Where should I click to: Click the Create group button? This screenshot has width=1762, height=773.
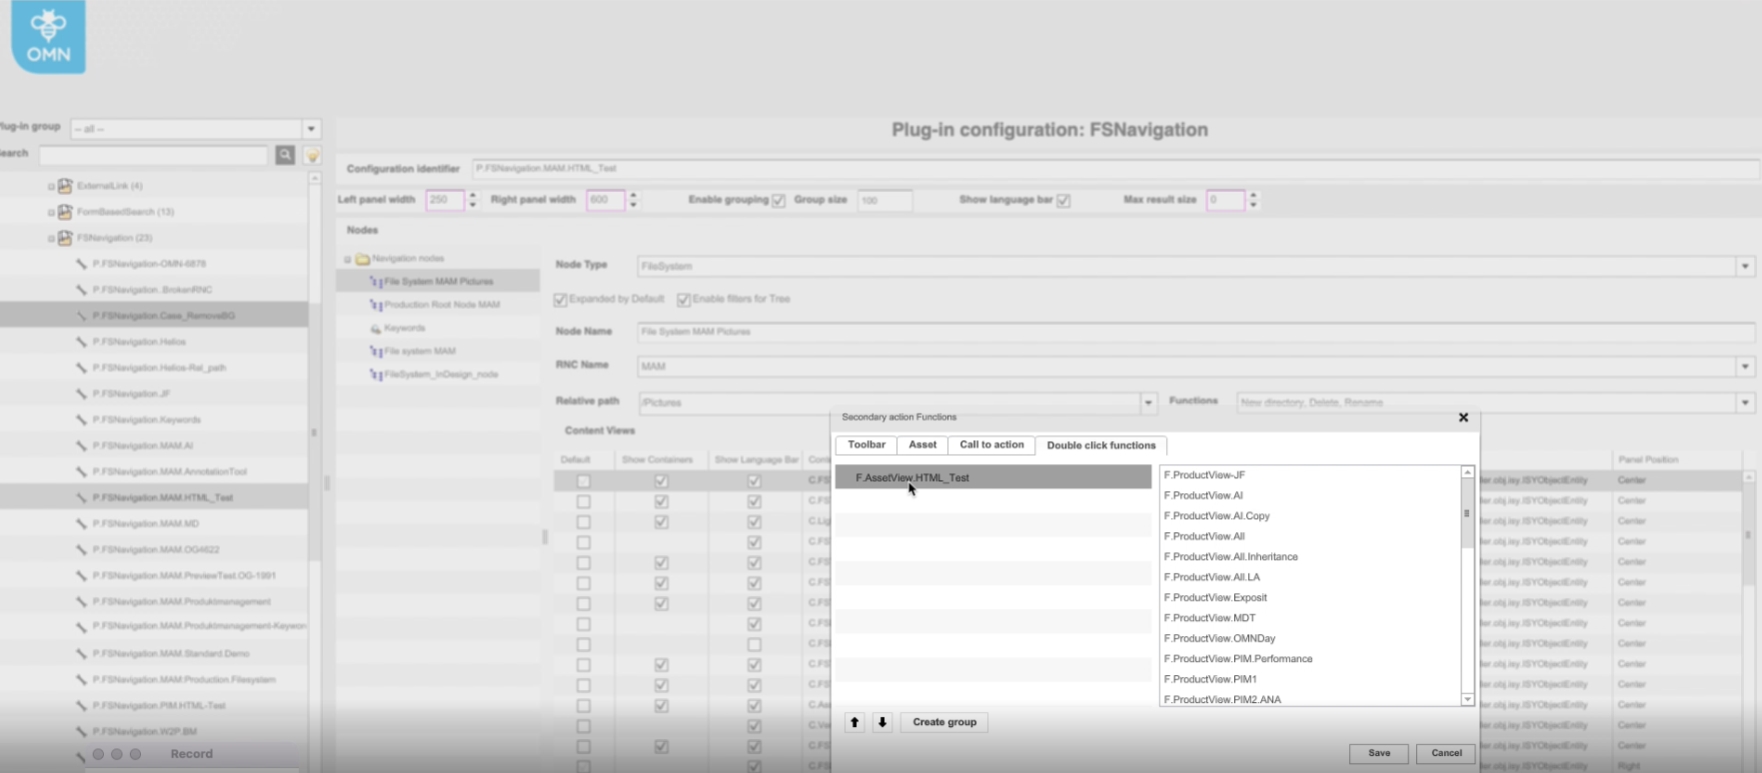(x=944, y=722)
